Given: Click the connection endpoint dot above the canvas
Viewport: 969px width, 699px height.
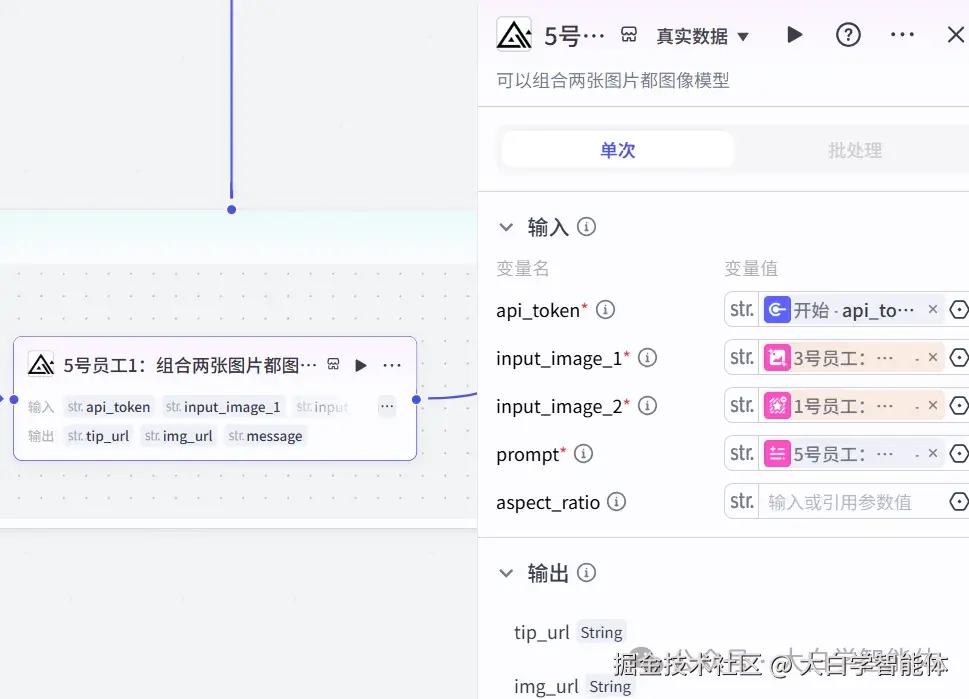Looking at the screenshot, I should click(x=232, y=210).
